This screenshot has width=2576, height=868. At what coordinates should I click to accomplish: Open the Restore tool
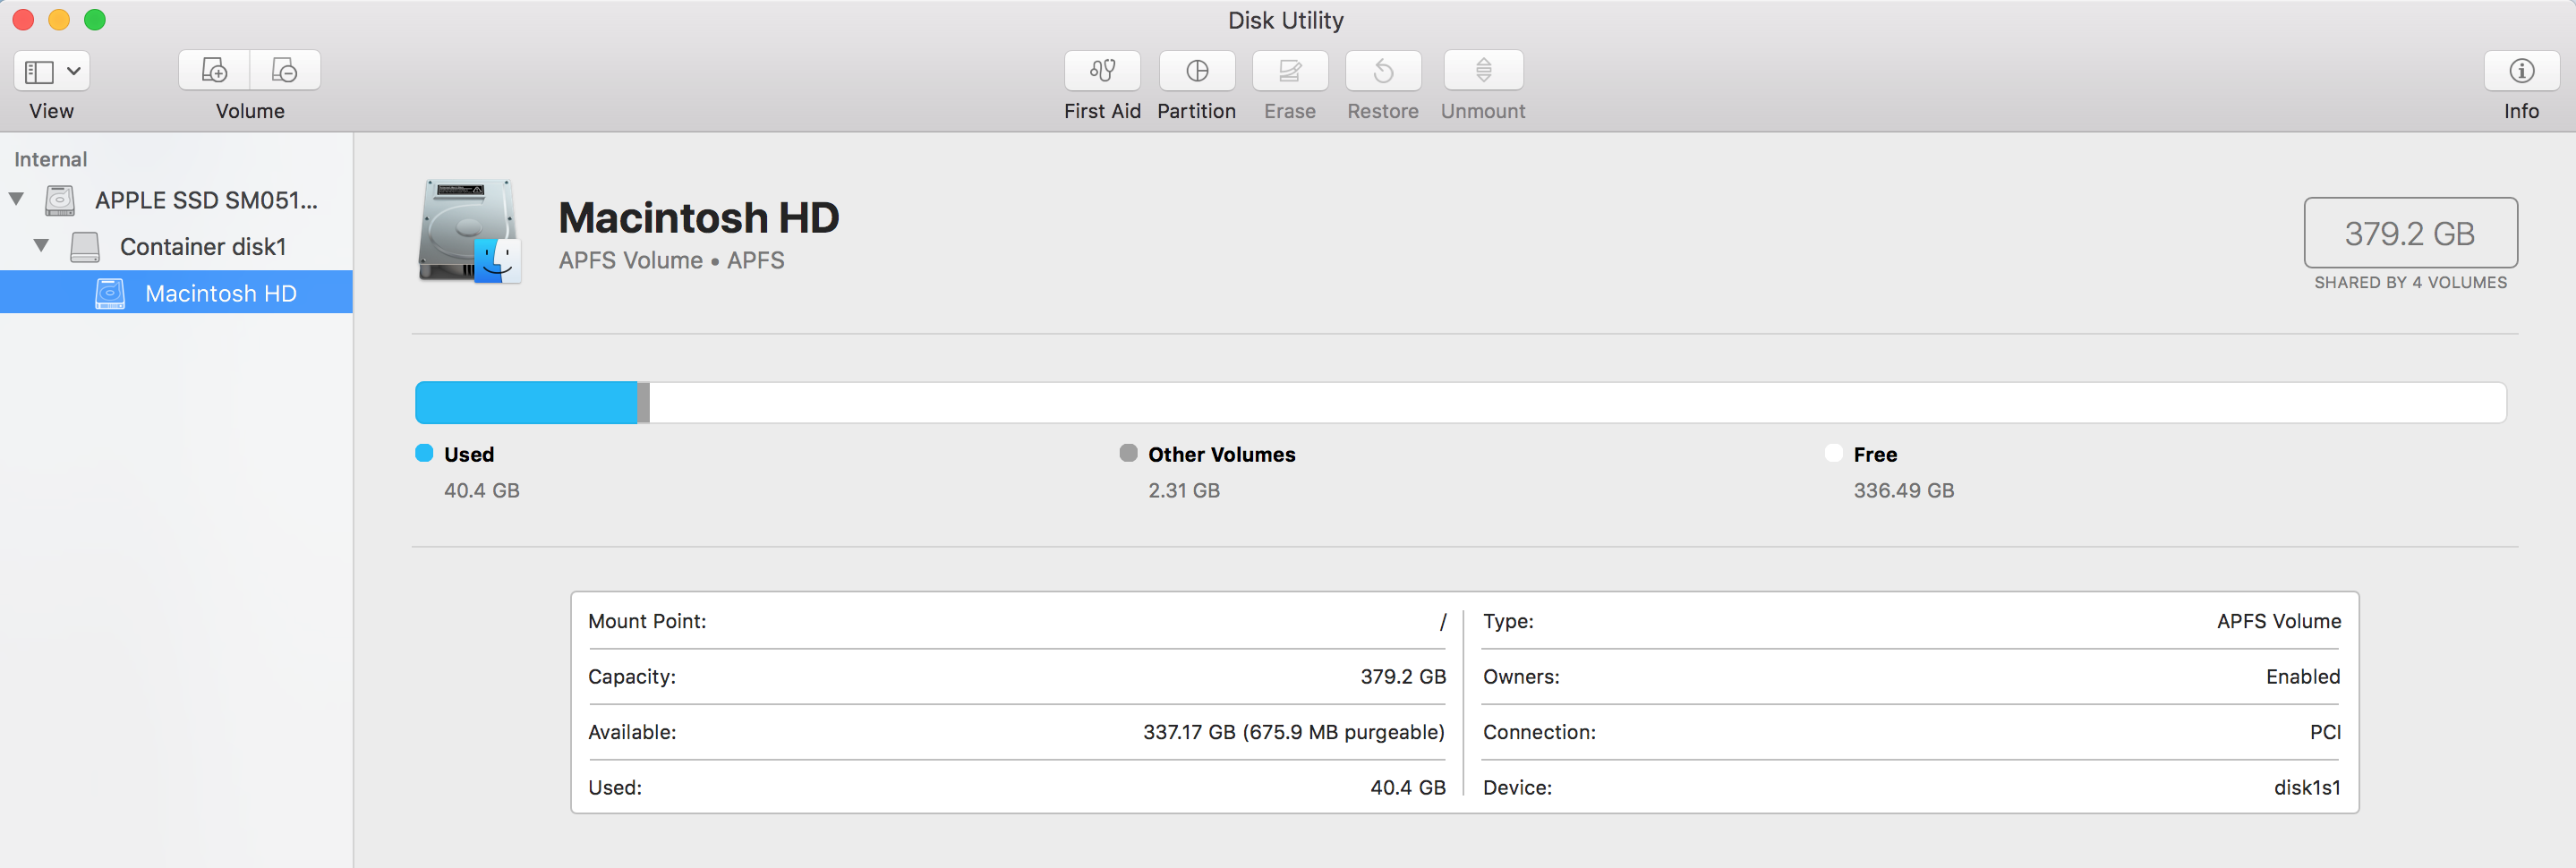point(1382,71)
